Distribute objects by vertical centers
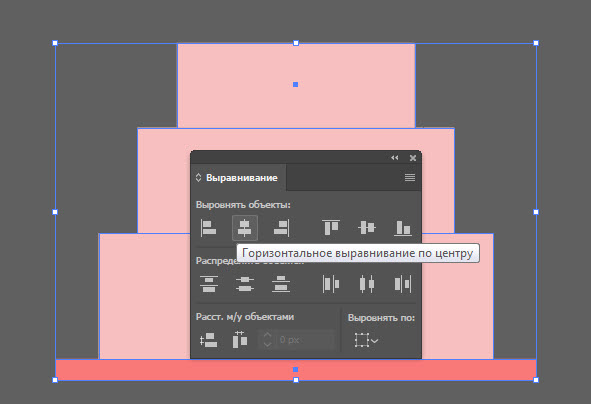Screen dimensions: 591x404 (x=245, y=284)
